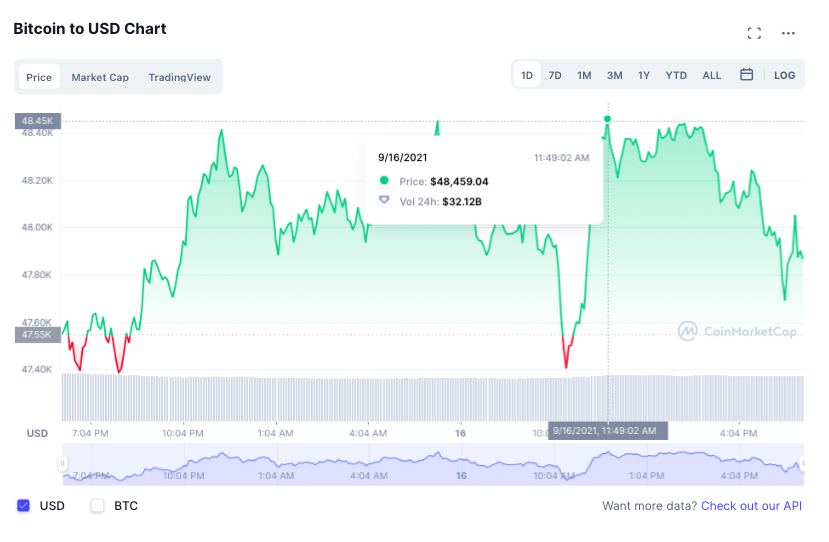This screenshot has height=542, width=829.
Task: Open the Check out our API link
Action: (x=751, y=506)
